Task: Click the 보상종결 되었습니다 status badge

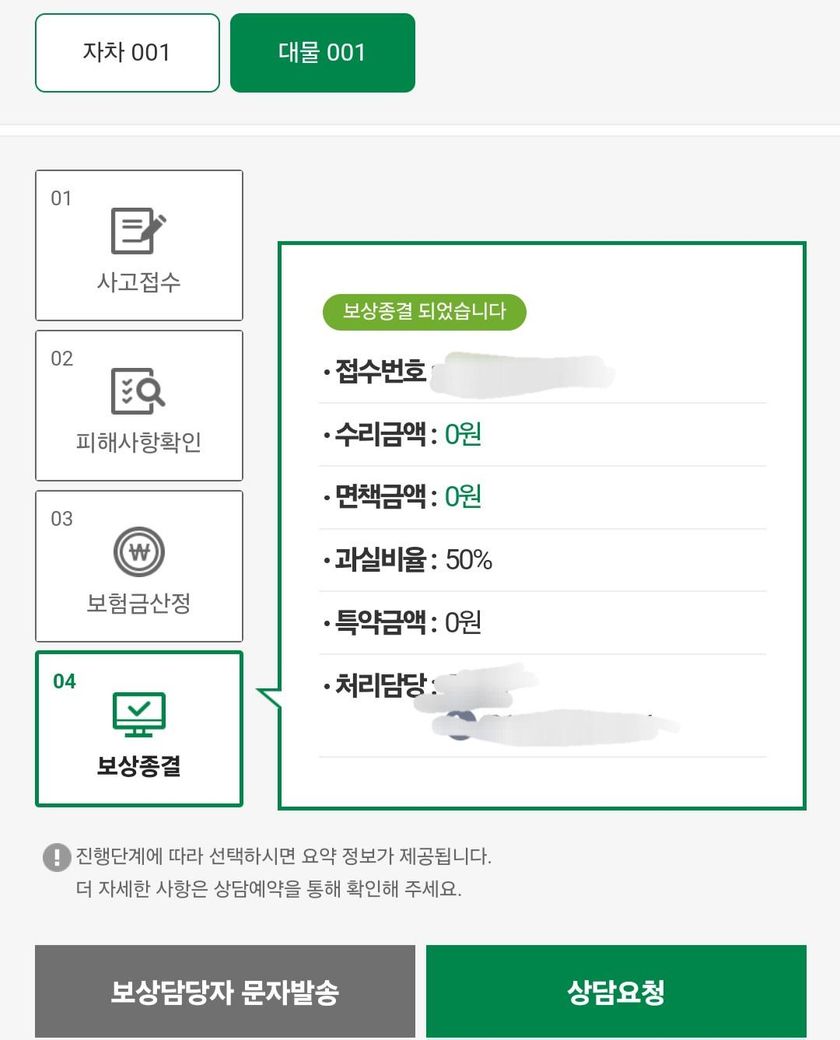Action: pyautogui.click(x=424, y=311)
